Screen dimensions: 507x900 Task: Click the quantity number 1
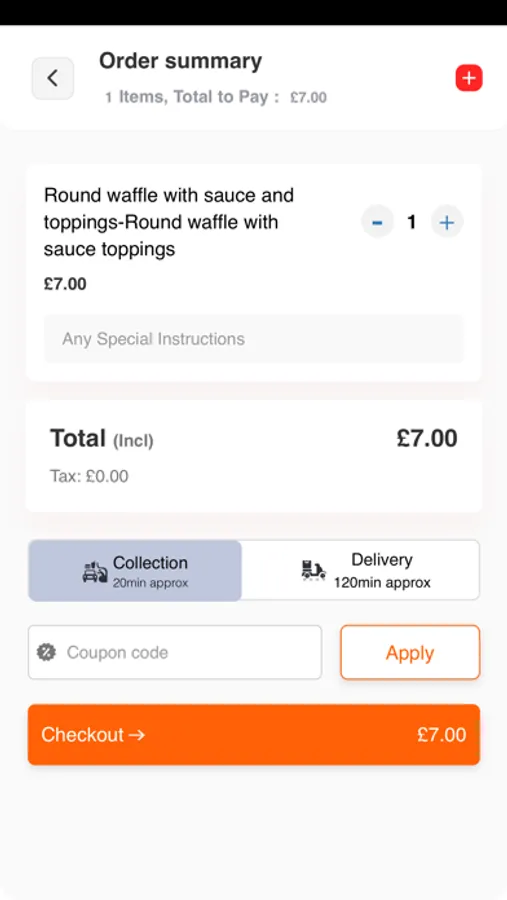412,222
